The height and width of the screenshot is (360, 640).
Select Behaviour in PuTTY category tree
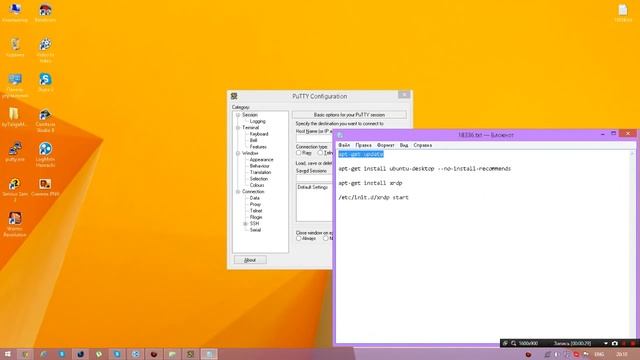tap(260, 166)
